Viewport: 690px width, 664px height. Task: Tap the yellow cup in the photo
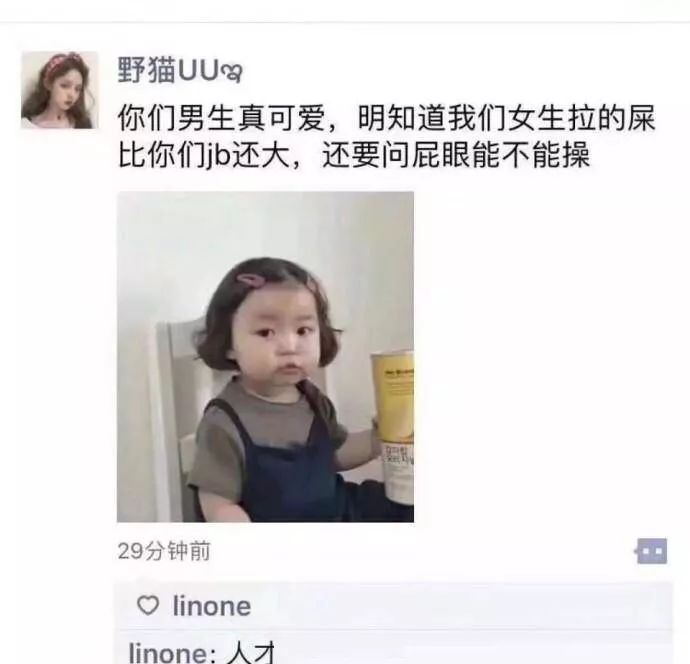click(x=393, y=426)
